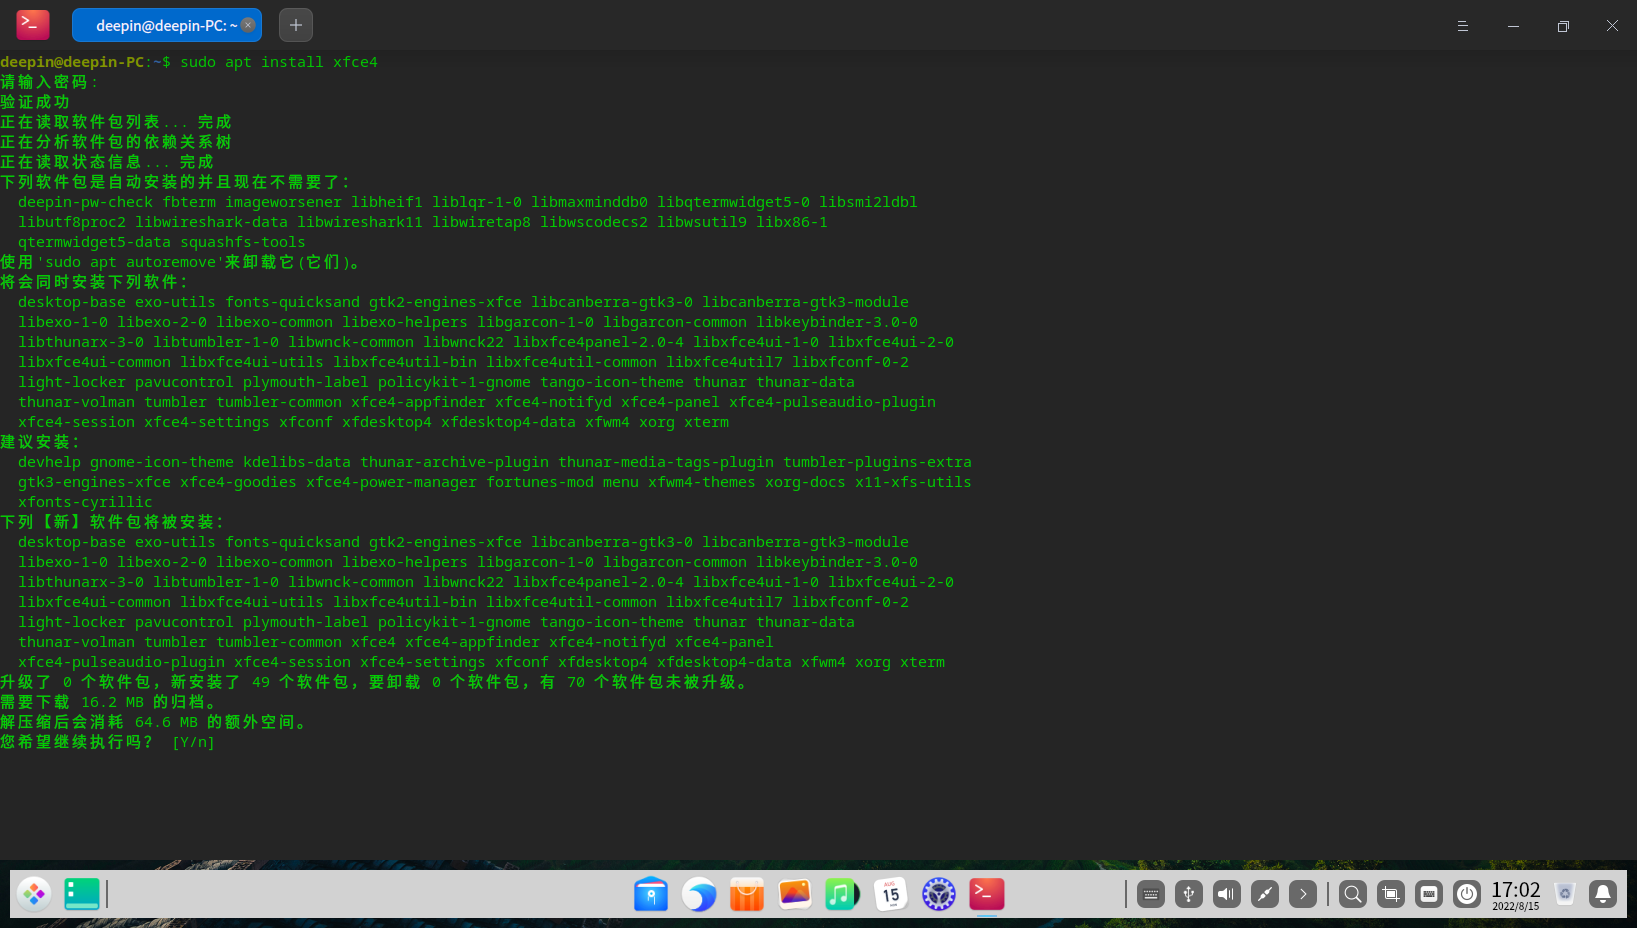
Task: Open the search tool in the dock
Action: (1353, 894)
